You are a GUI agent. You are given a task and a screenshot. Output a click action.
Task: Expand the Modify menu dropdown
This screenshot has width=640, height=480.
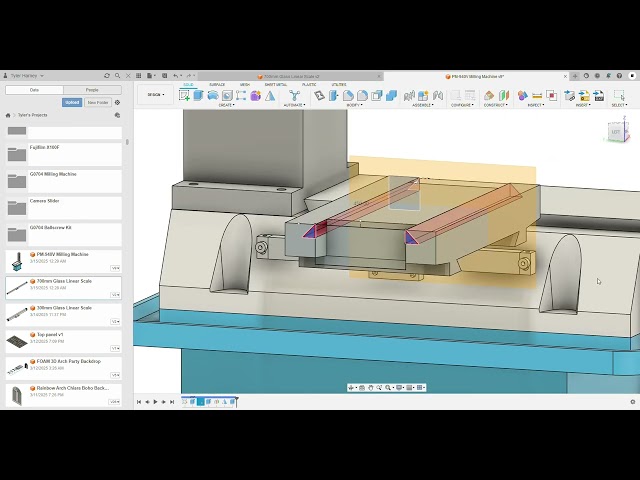353,105
